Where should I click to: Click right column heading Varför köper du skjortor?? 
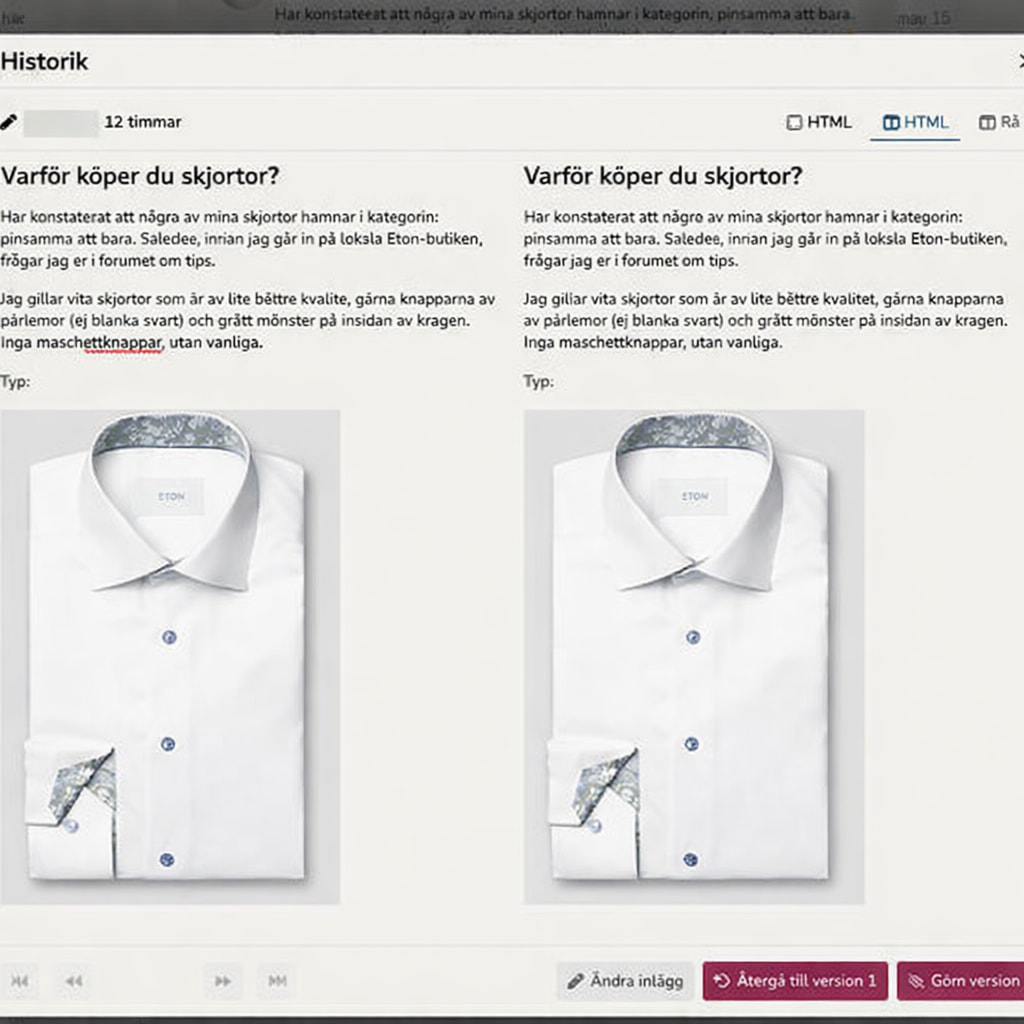tap(662, 176)
